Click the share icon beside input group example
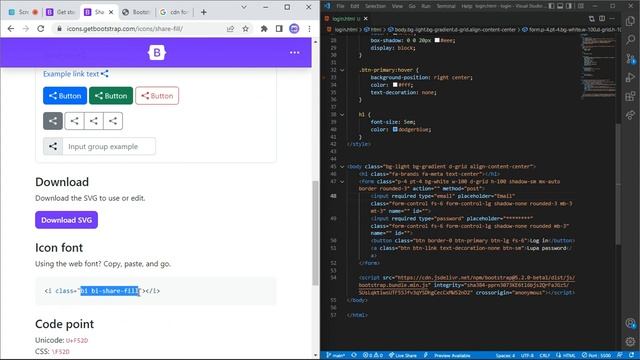Screen dimensions: 640x360 click(53, 146)
